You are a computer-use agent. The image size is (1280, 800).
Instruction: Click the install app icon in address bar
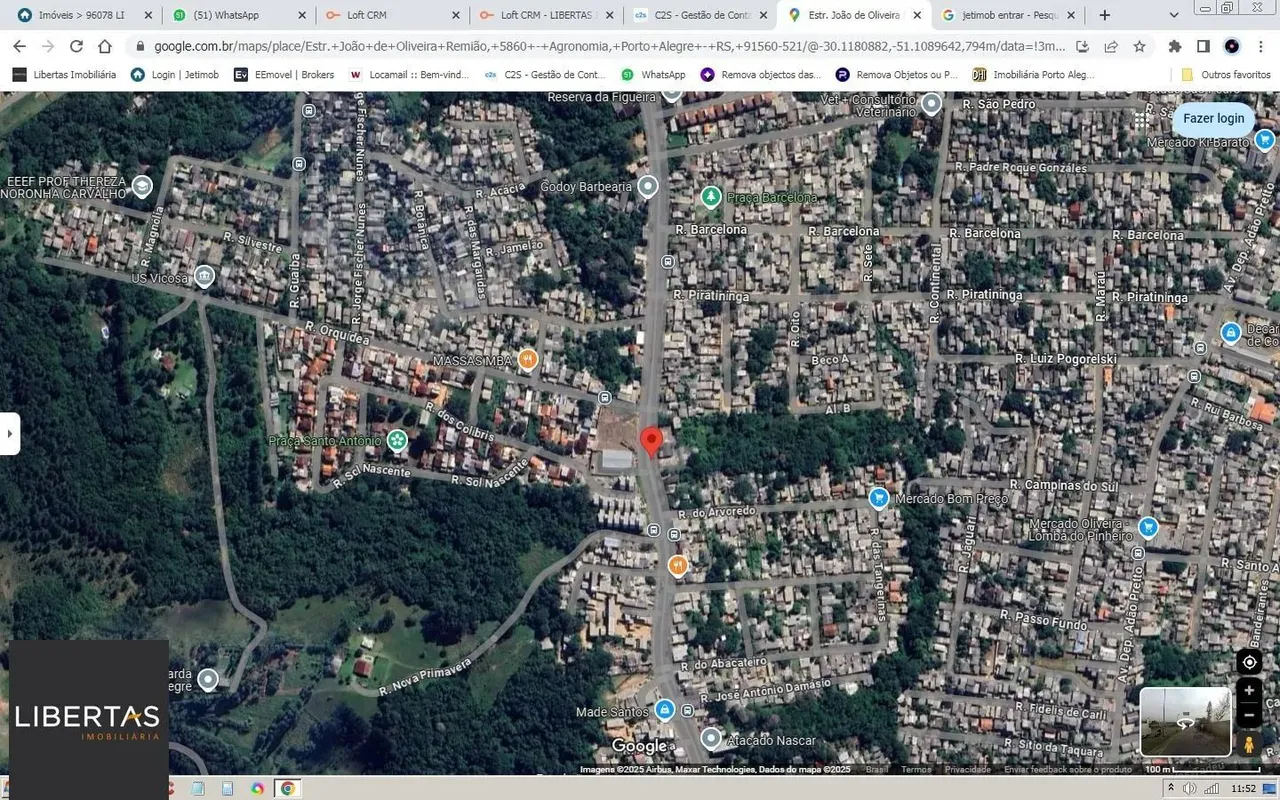coord(1083,46)
